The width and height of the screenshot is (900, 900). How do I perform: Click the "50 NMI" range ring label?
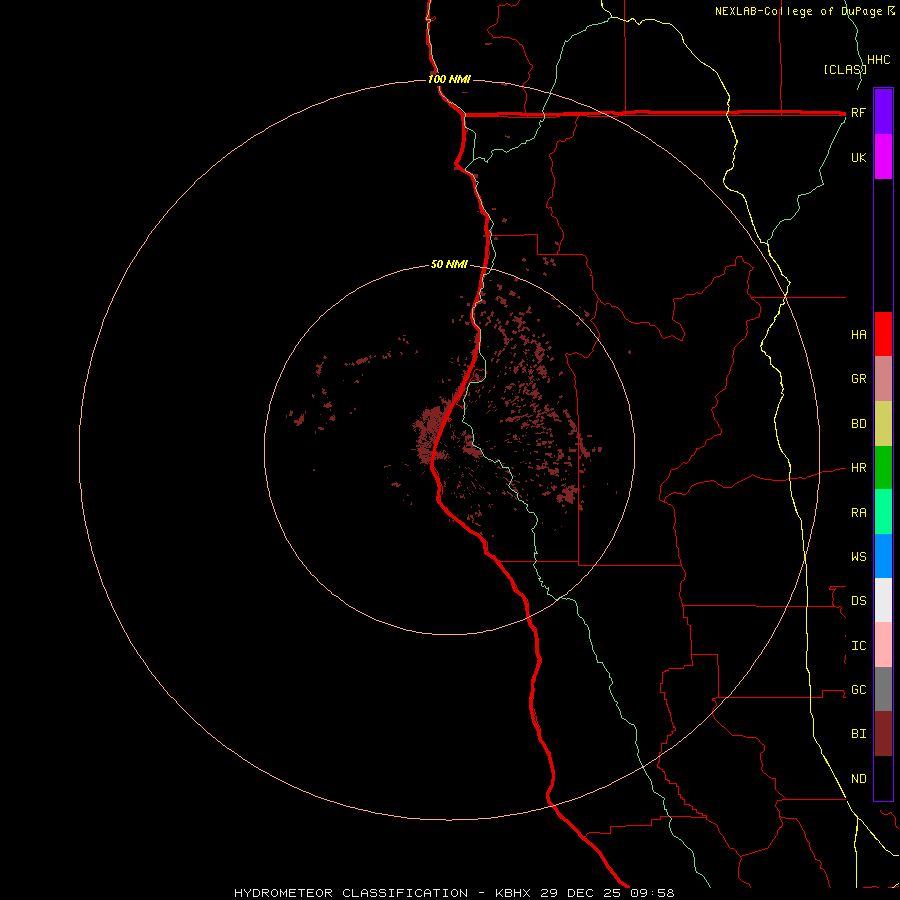tap(449, 264)
